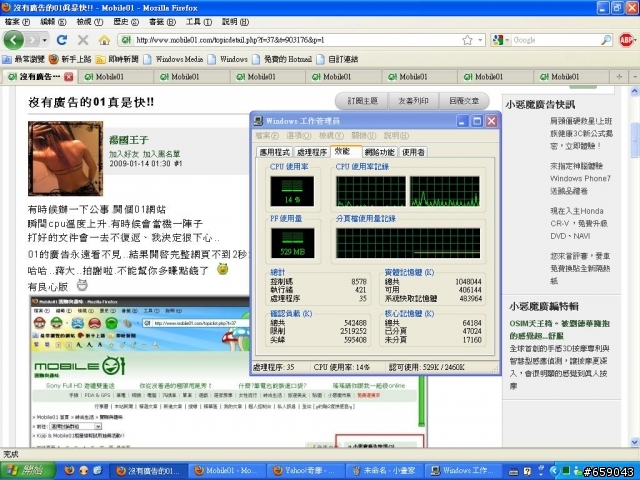Open the OSIM天王椅 article link
Image resolution: width=640 pixels, height=480 pixels.
[559, 329]
